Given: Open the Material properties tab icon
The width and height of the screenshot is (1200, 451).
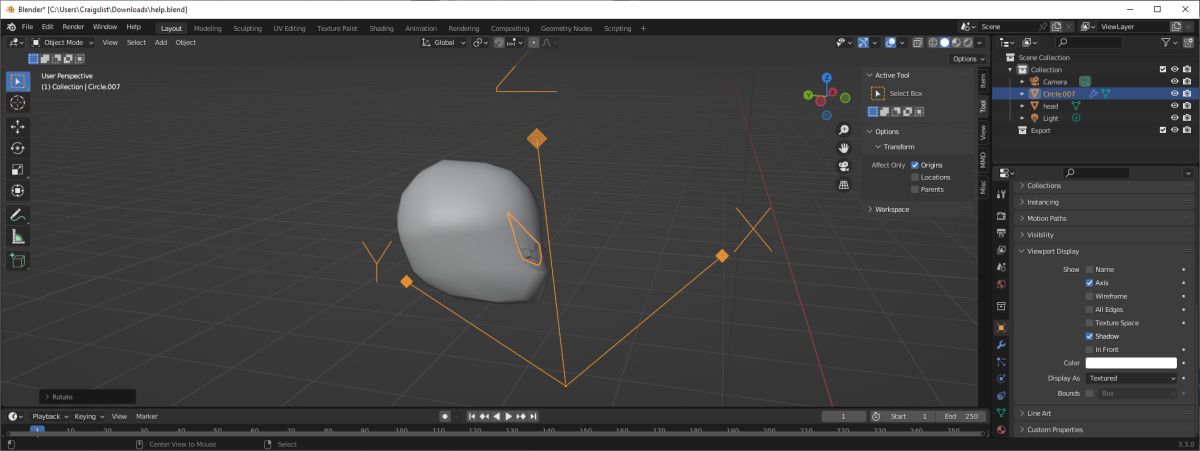Looking at the screenshot, I should click(x=1001, y=430).
